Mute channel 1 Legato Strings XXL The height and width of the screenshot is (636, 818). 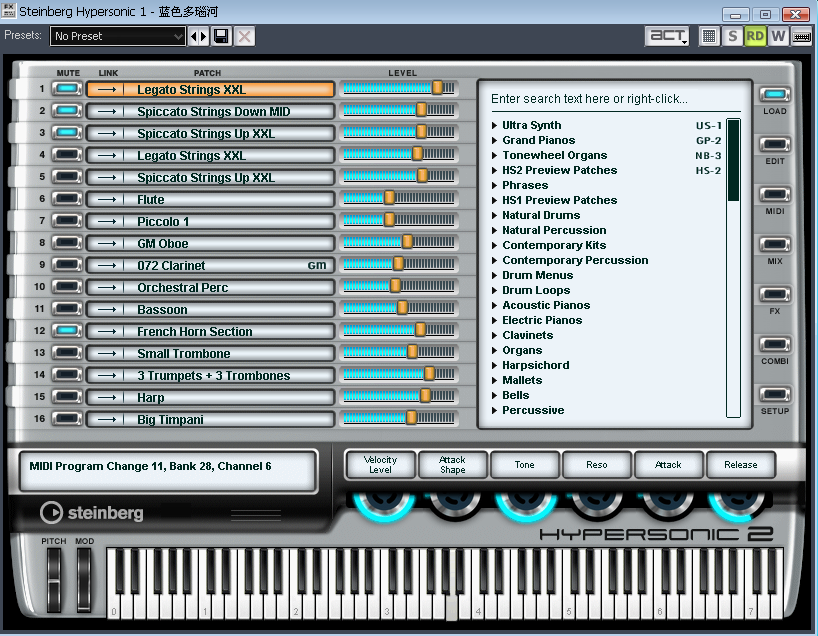point(67,89)
